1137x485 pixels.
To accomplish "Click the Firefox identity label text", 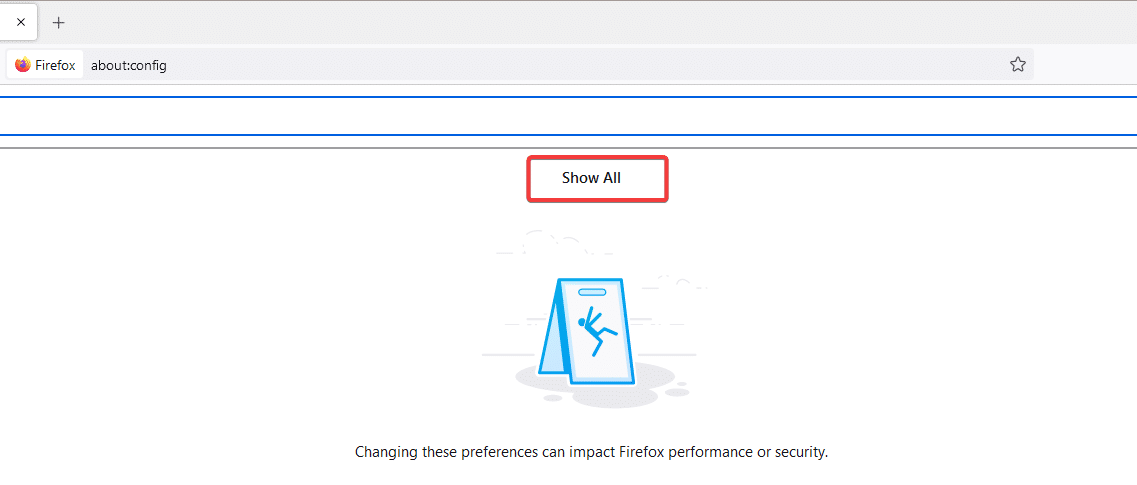I will tap(55, 65).
